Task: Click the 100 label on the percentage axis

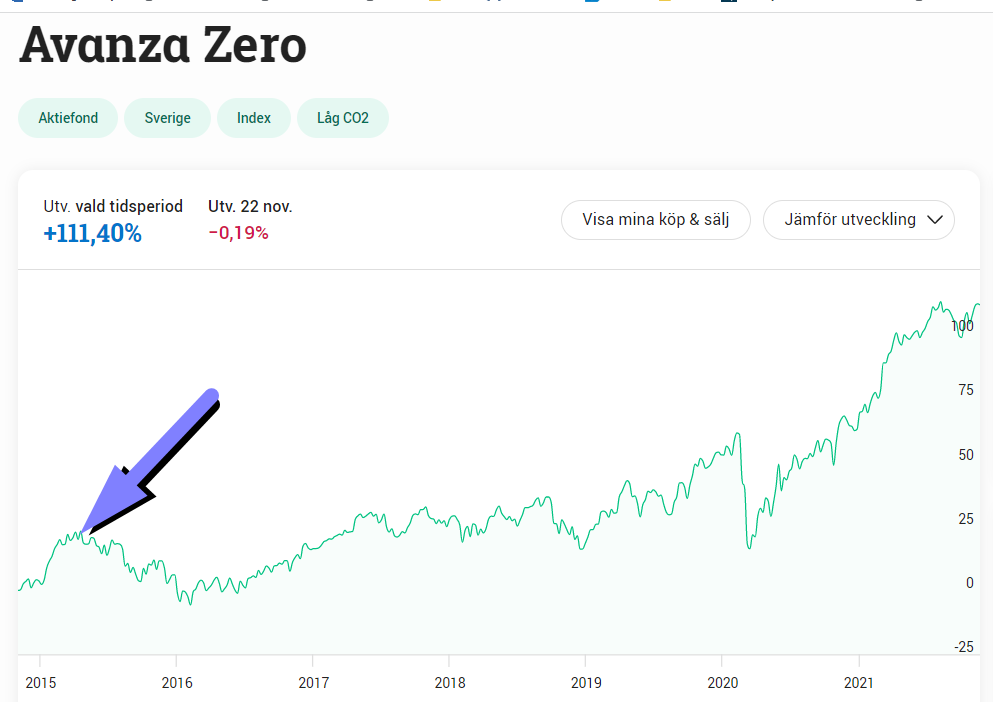Action: pos(962,326)
